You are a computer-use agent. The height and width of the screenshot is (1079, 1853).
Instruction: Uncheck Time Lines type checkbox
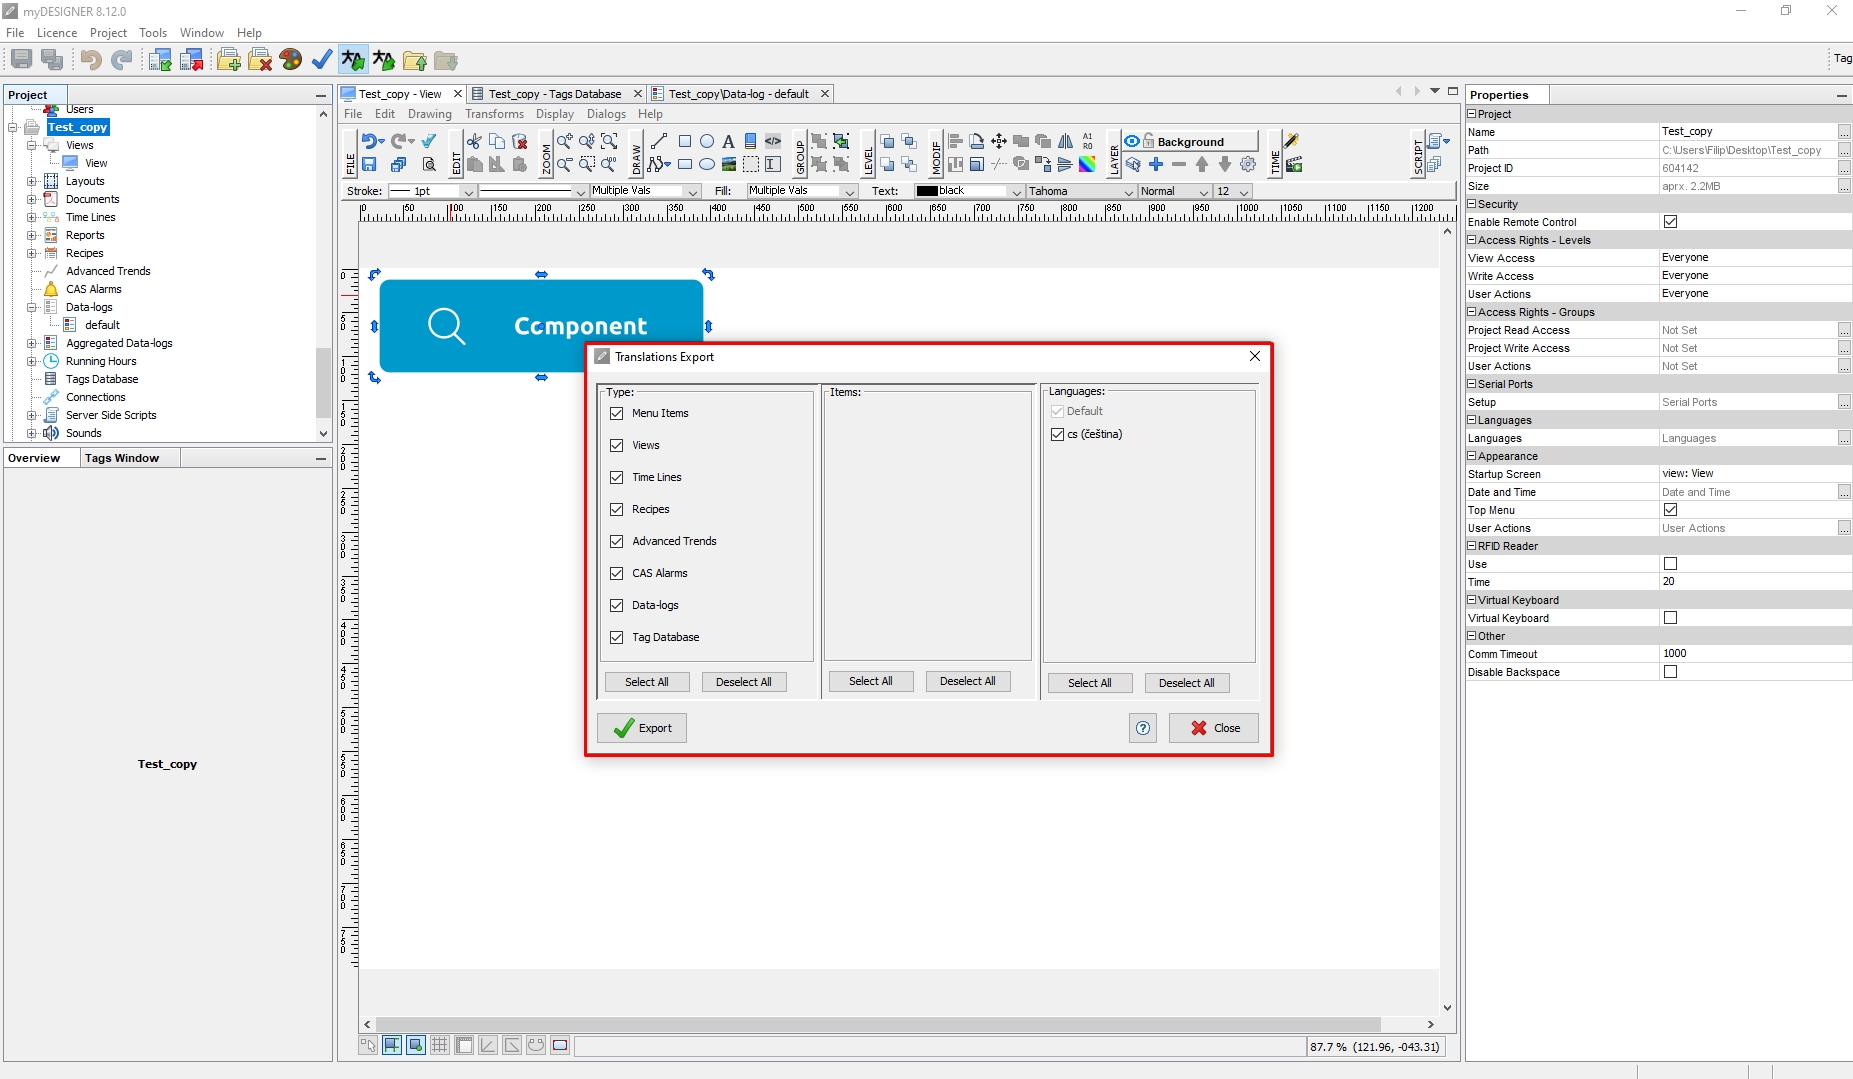(617, 477)
